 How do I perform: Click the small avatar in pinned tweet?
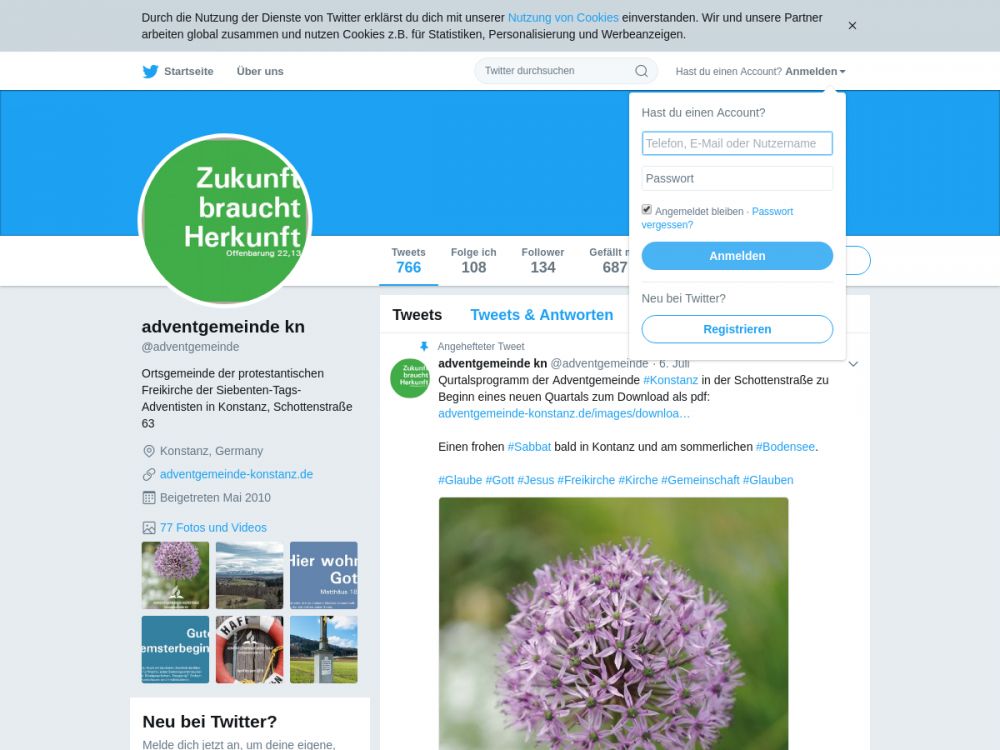point(410,378)
